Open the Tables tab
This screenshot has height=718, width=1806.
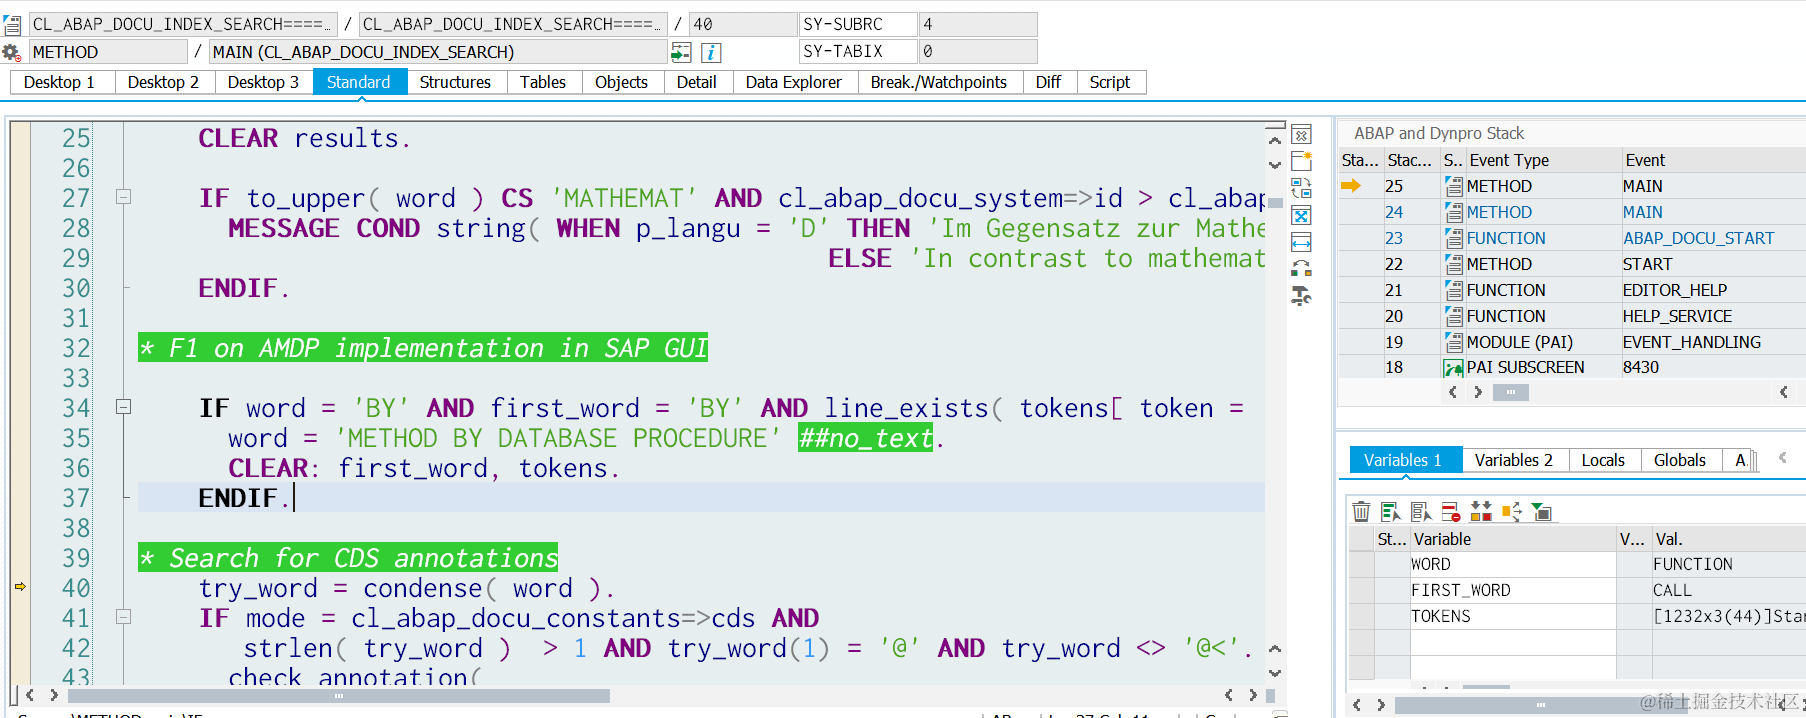pos(543,82)
